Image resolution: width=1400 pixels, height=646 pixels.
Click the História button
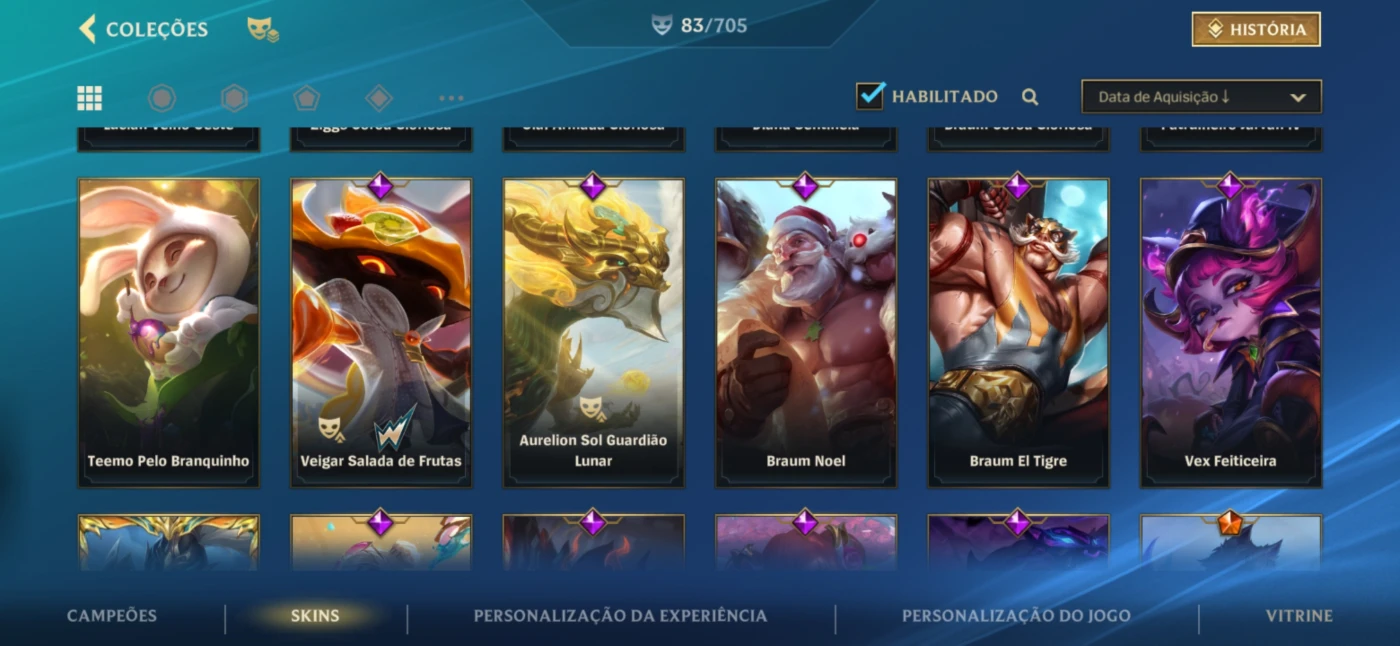tap(1256, 29)
